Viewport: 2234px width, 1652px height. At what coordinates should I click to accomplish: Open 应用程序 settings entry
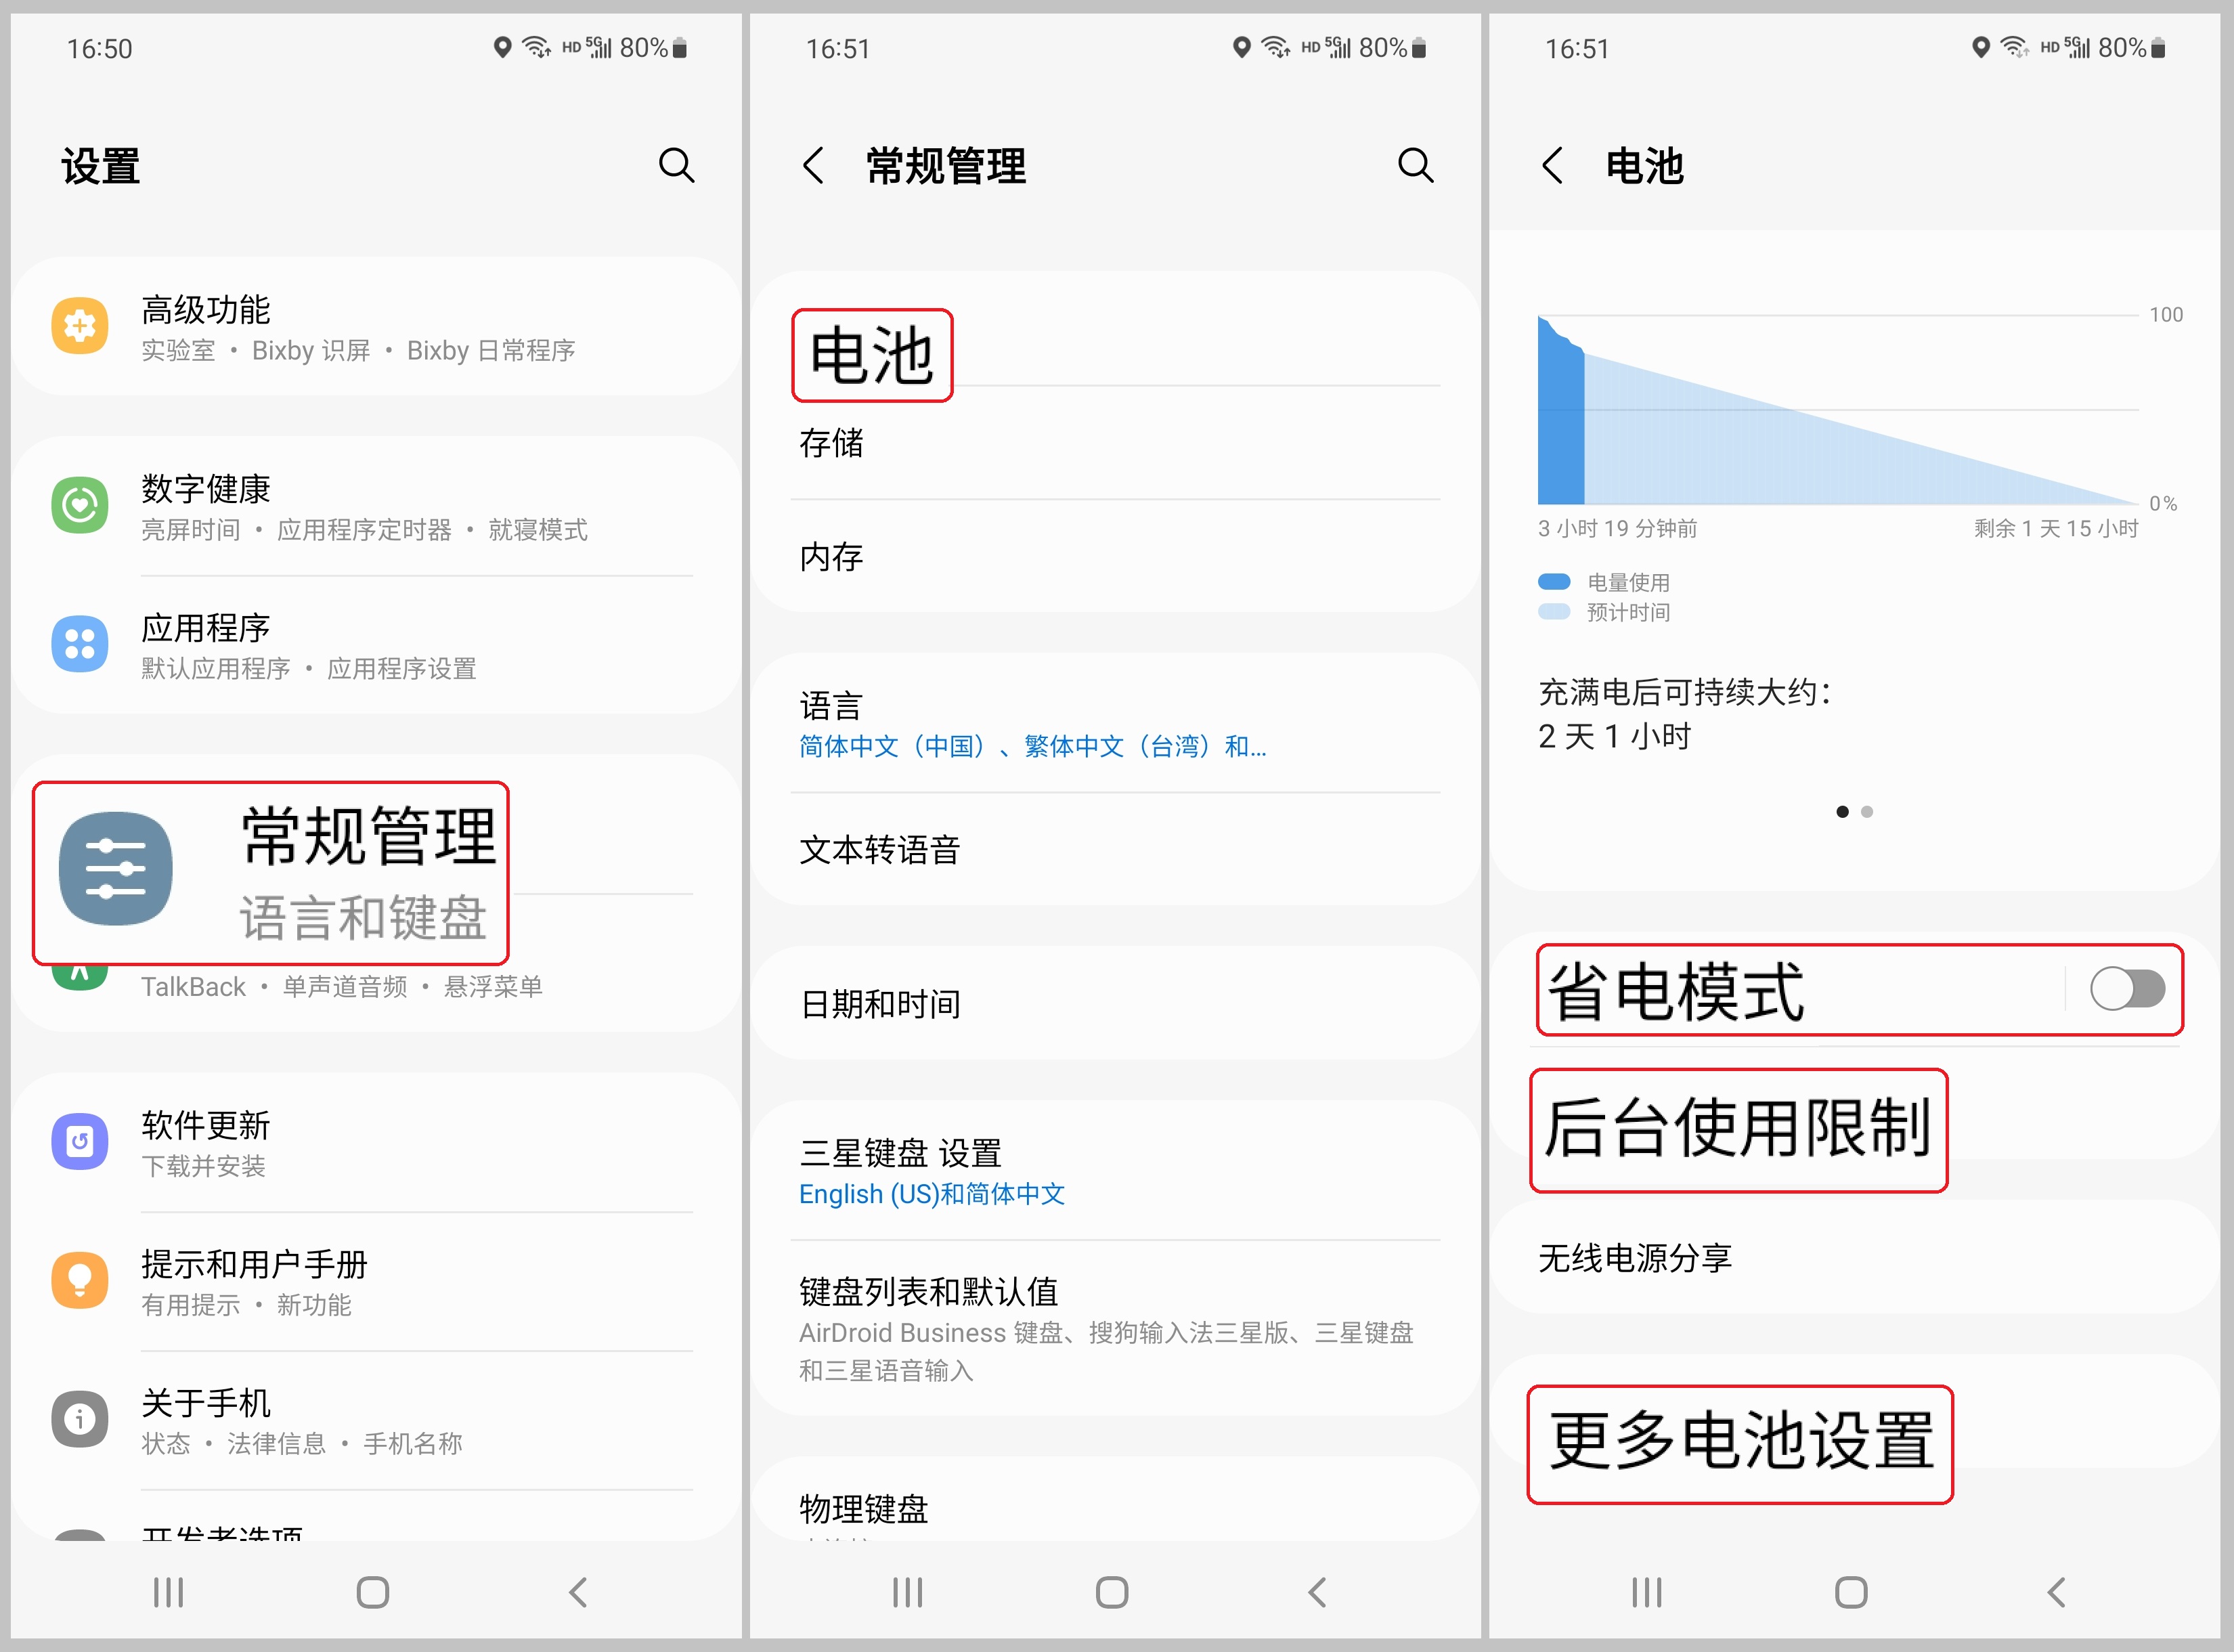[x=377, y=645]
